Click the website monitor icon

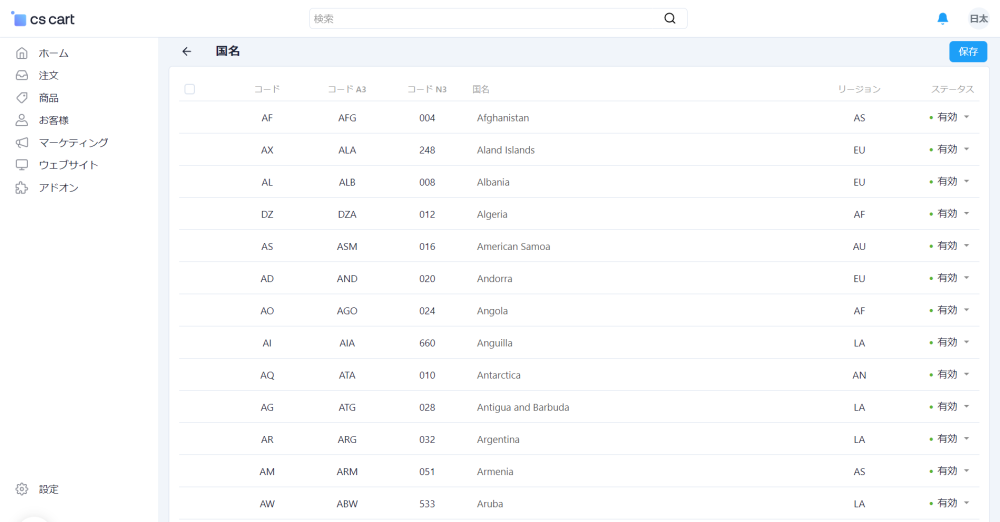[22, 165]
